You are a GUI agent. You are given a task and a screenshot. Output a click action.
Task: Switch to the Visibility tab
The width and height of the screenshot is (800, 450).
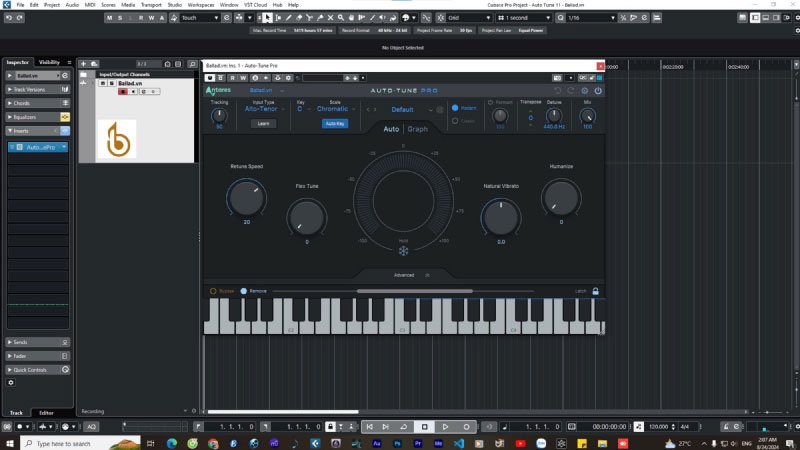(49, 62)
